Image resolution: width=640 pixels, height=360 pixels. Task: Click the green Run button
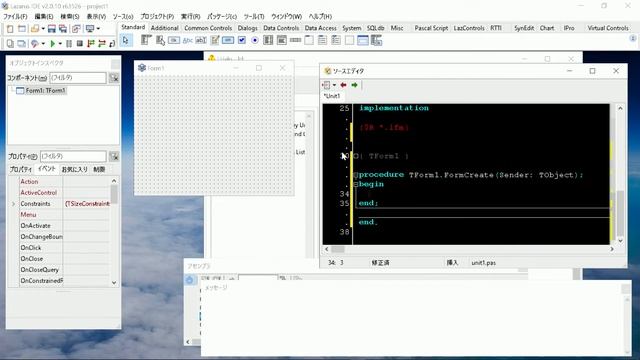(x=52, y=43)
